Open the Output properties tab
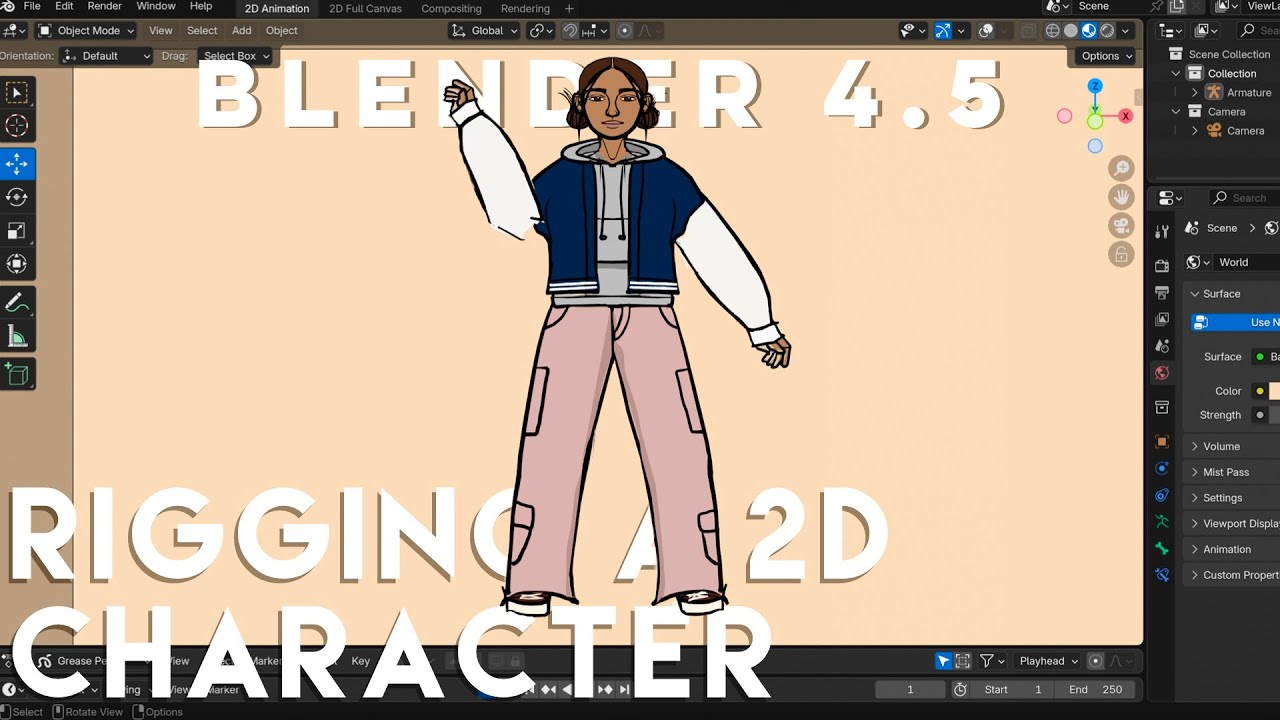The width and height of the screenshot is (1280, 720). [1162, 293]
